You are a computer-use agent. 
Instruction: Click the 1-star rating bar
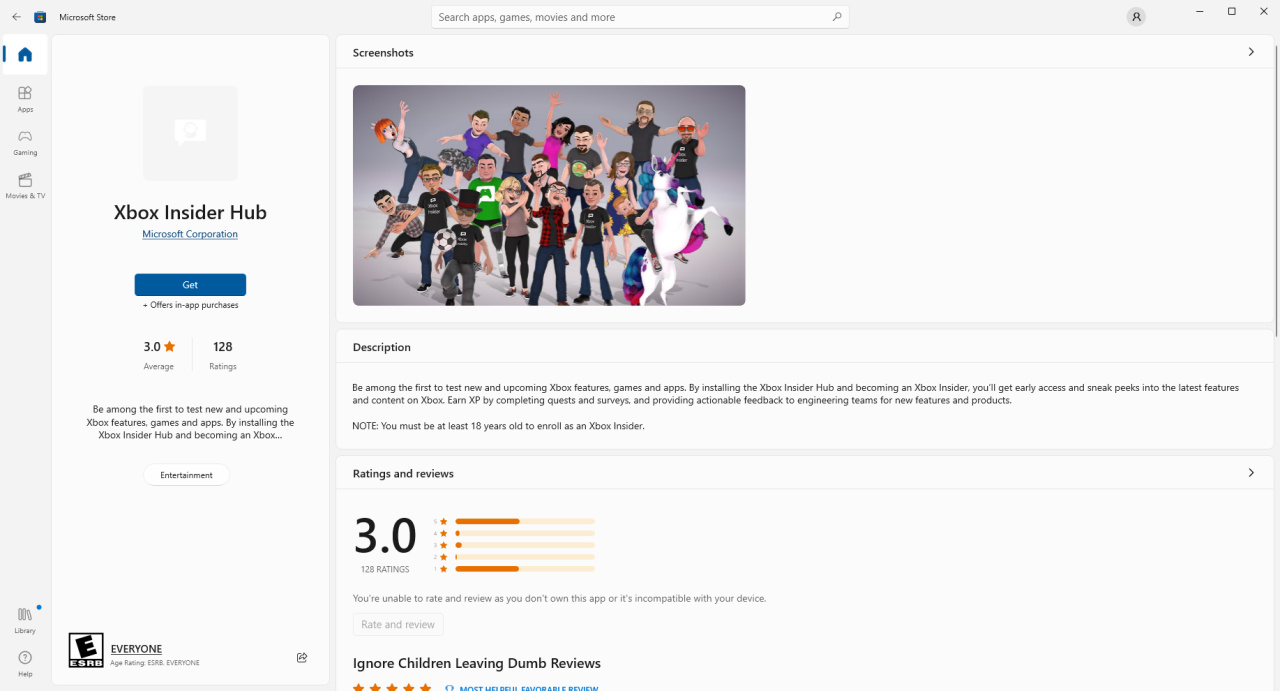[x=524, y=569]
